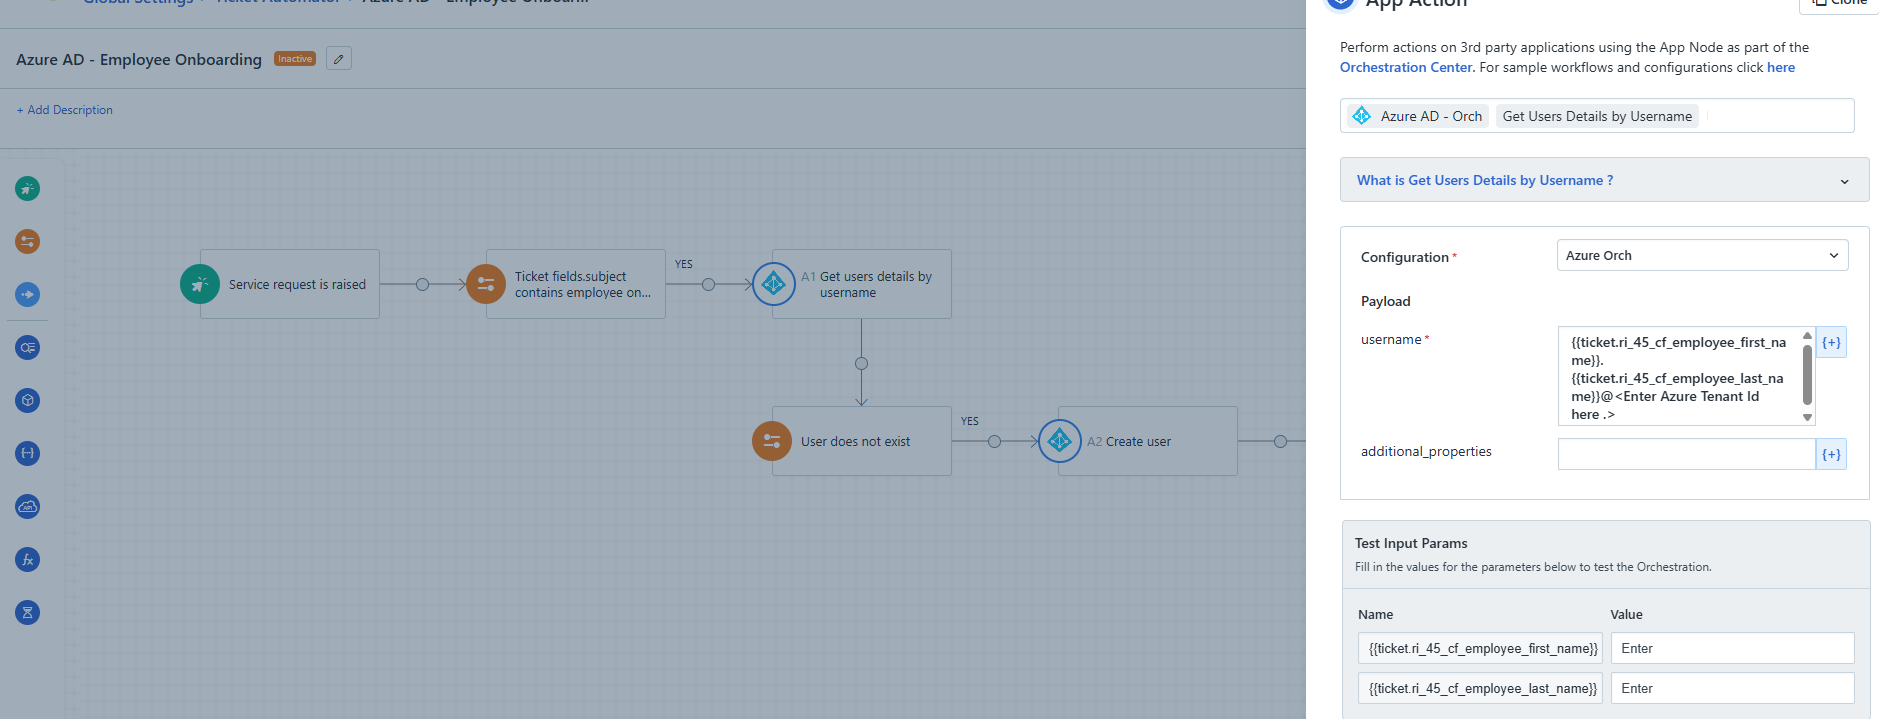
Task: Select the Action node icon in left palette
Action: [28, 294]
